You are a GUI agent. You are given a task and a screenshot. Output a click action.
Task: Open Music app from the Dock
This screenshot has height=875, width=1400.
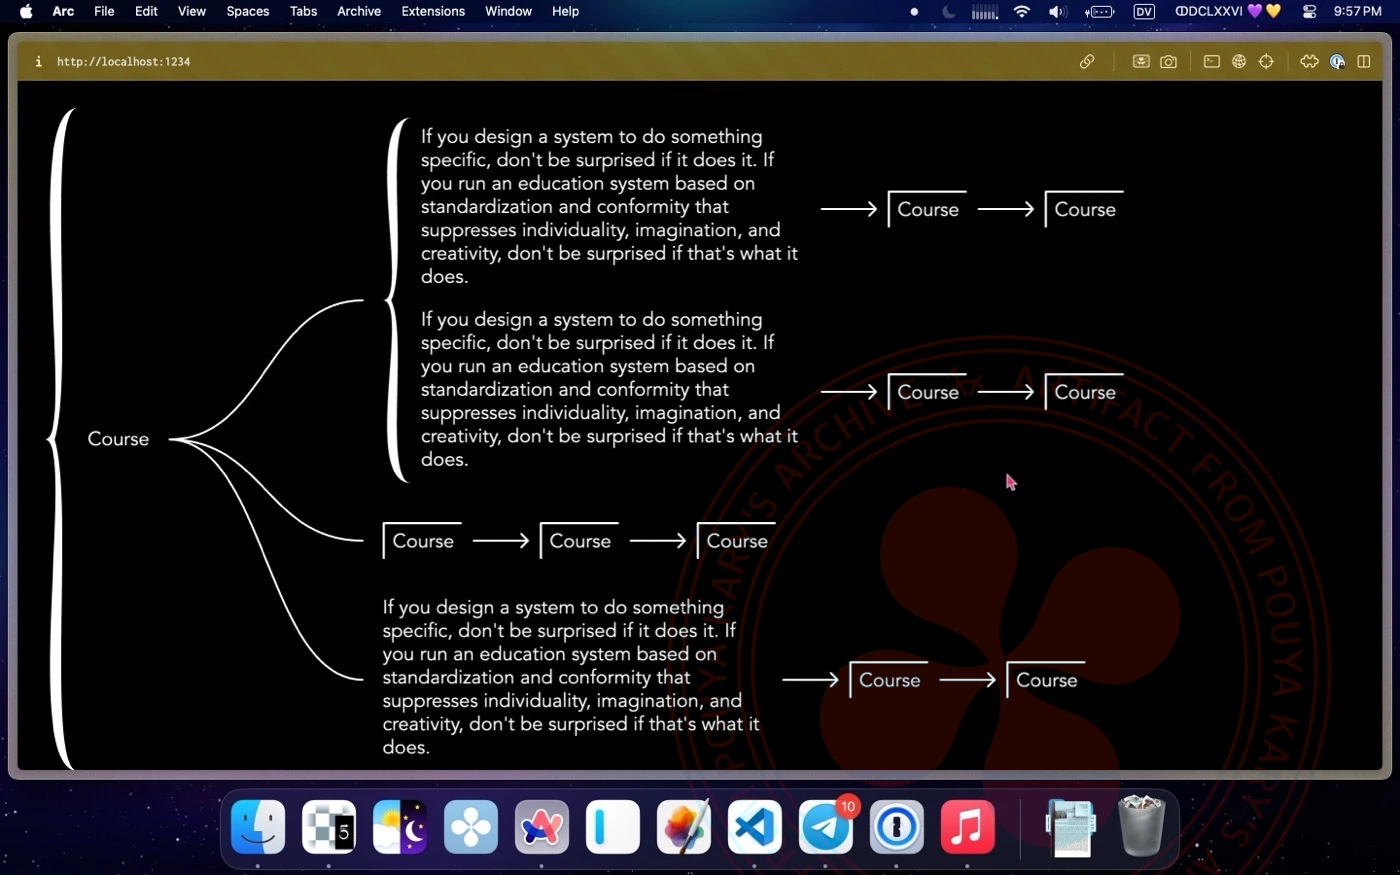click(968, 827)
